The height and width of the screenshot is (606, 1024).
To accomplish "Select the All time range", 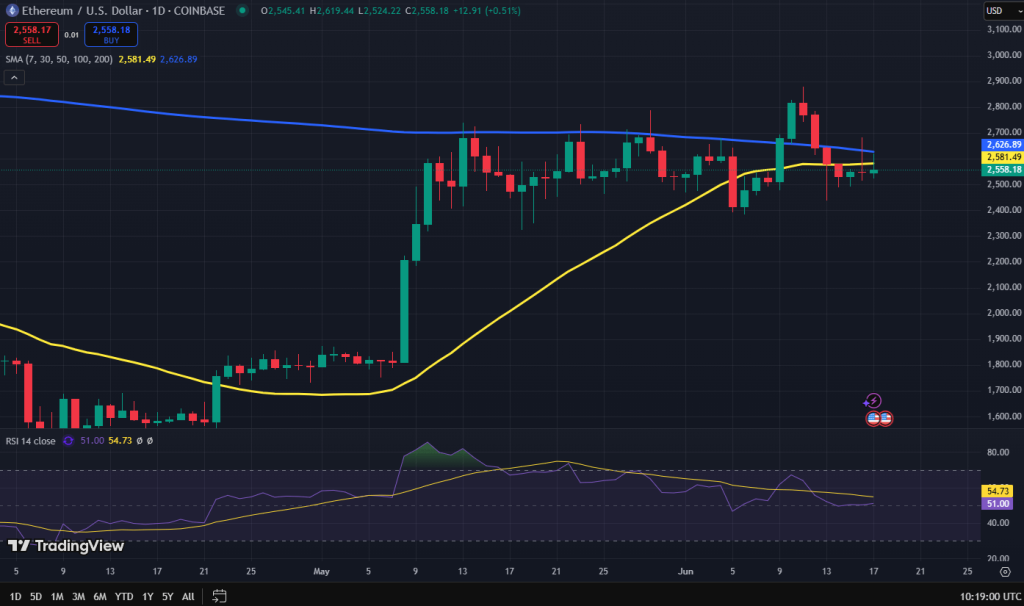I will click(x=188, y=596).
